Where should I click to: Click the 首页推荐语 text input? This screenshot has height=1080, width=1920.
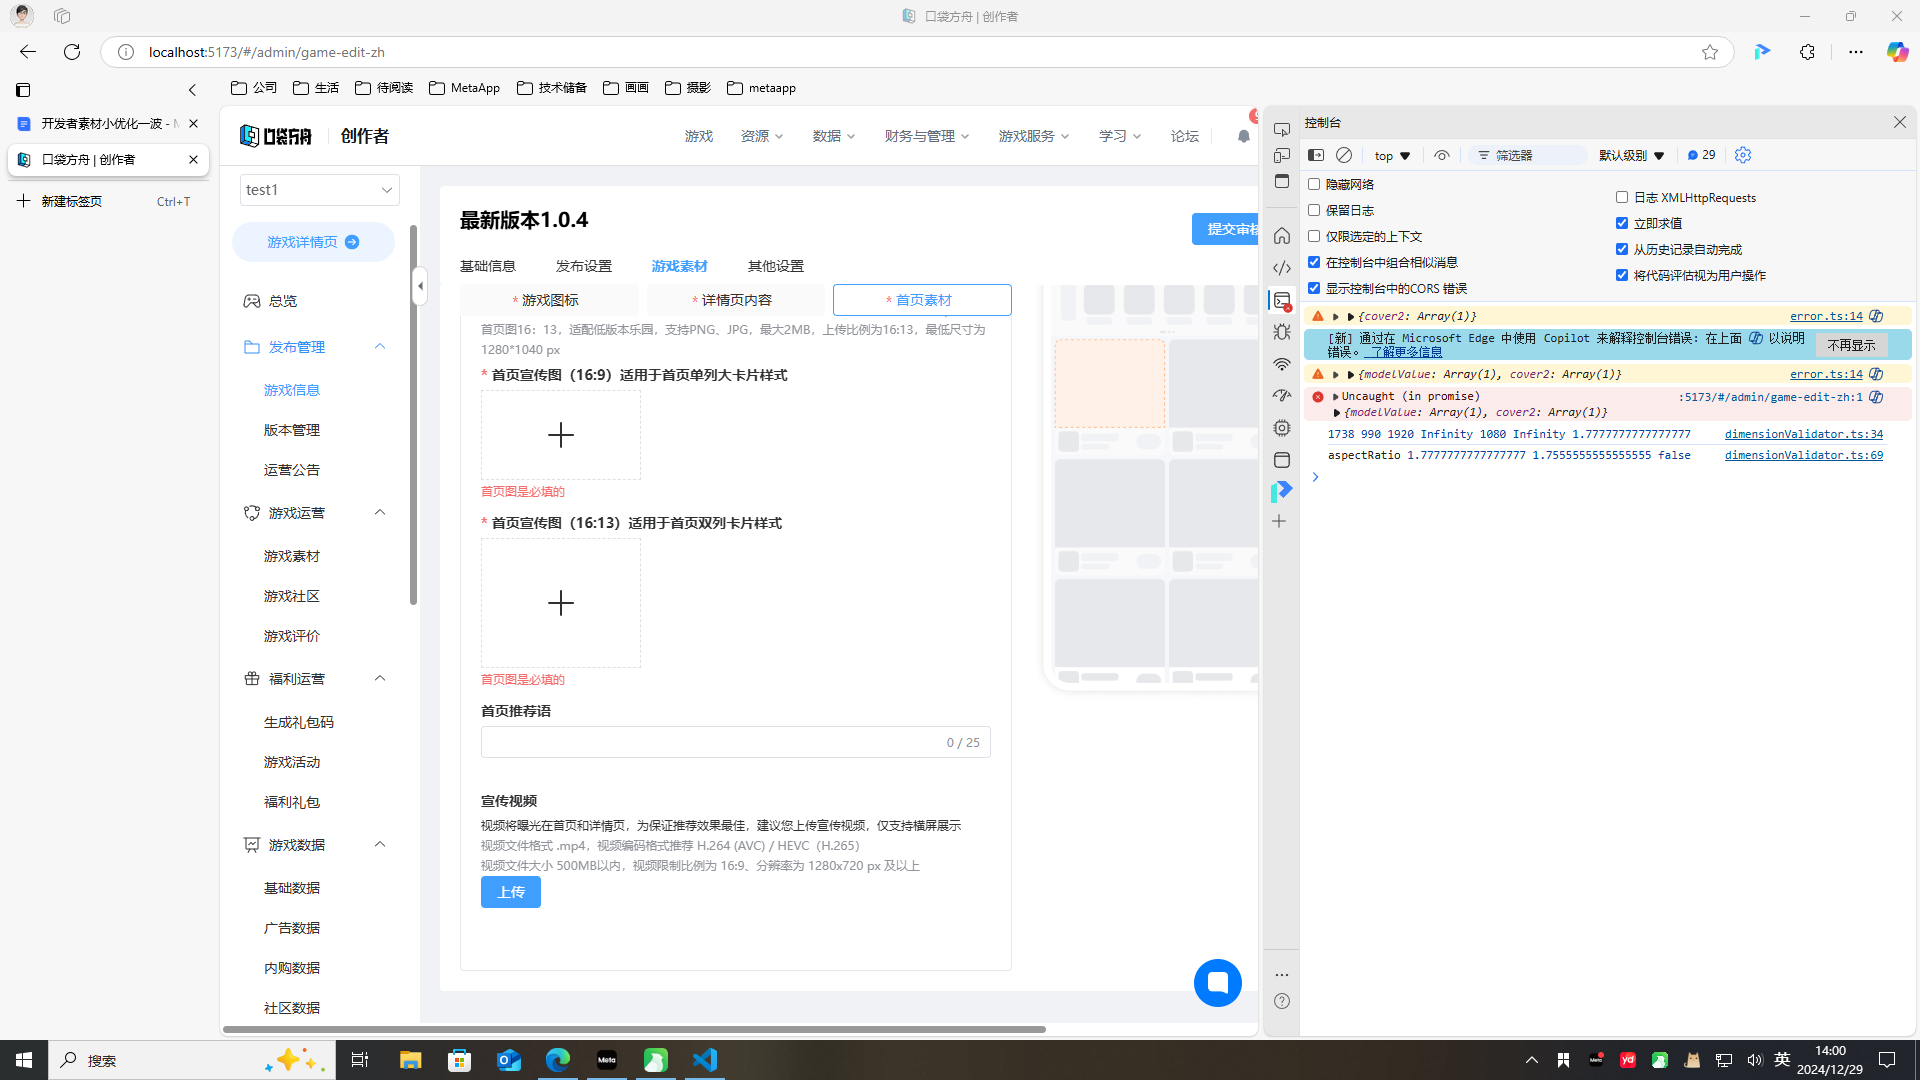710,742
